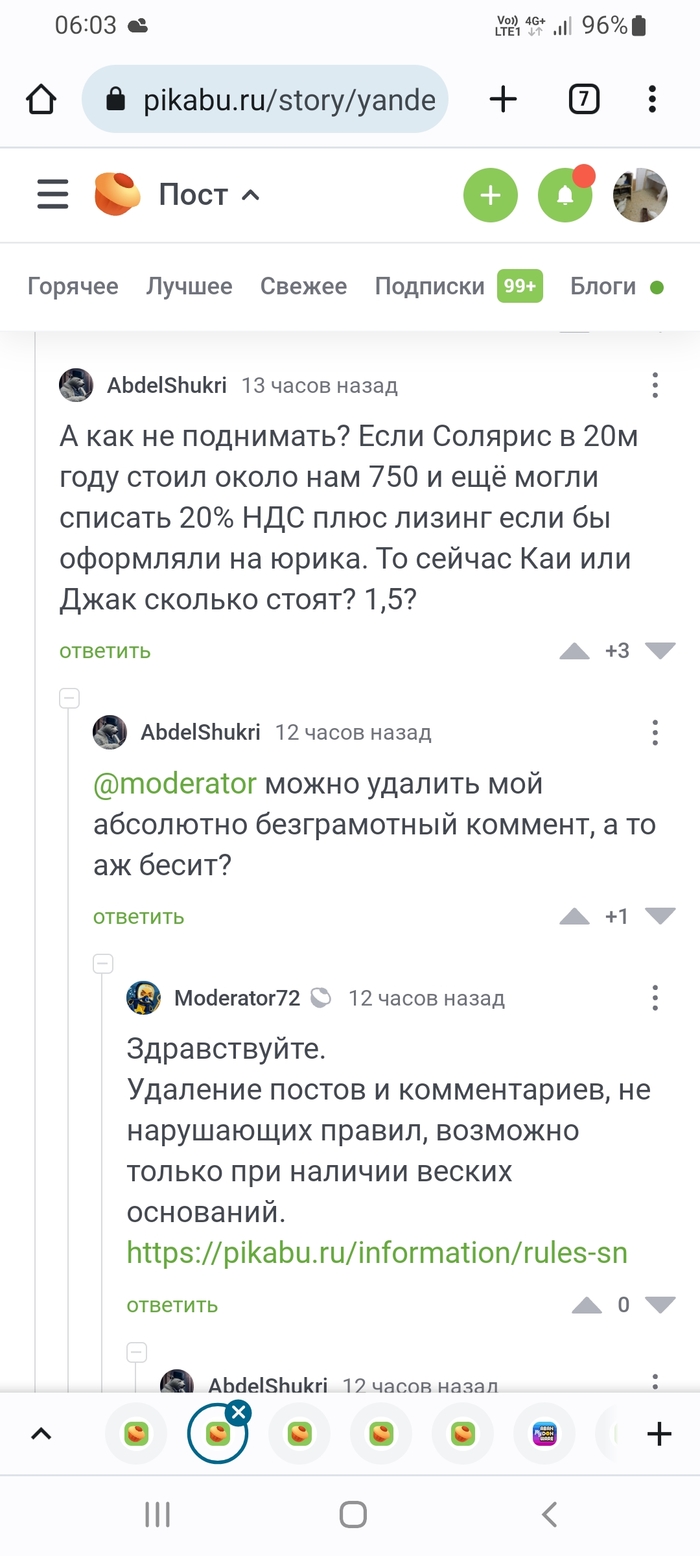Open a new browser tab with the plus icon
Viewport: 700px width, 1556px height.
pyautogui.click(x=503, y=98)
